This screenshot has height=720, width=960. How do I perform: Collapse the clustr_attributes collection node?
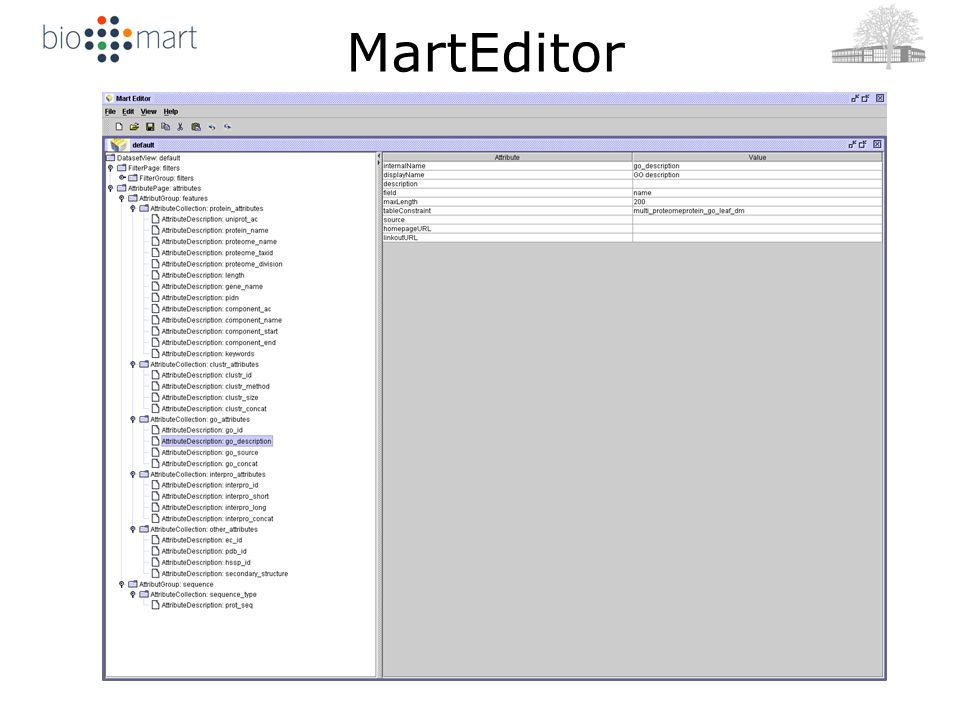[133, 364]
